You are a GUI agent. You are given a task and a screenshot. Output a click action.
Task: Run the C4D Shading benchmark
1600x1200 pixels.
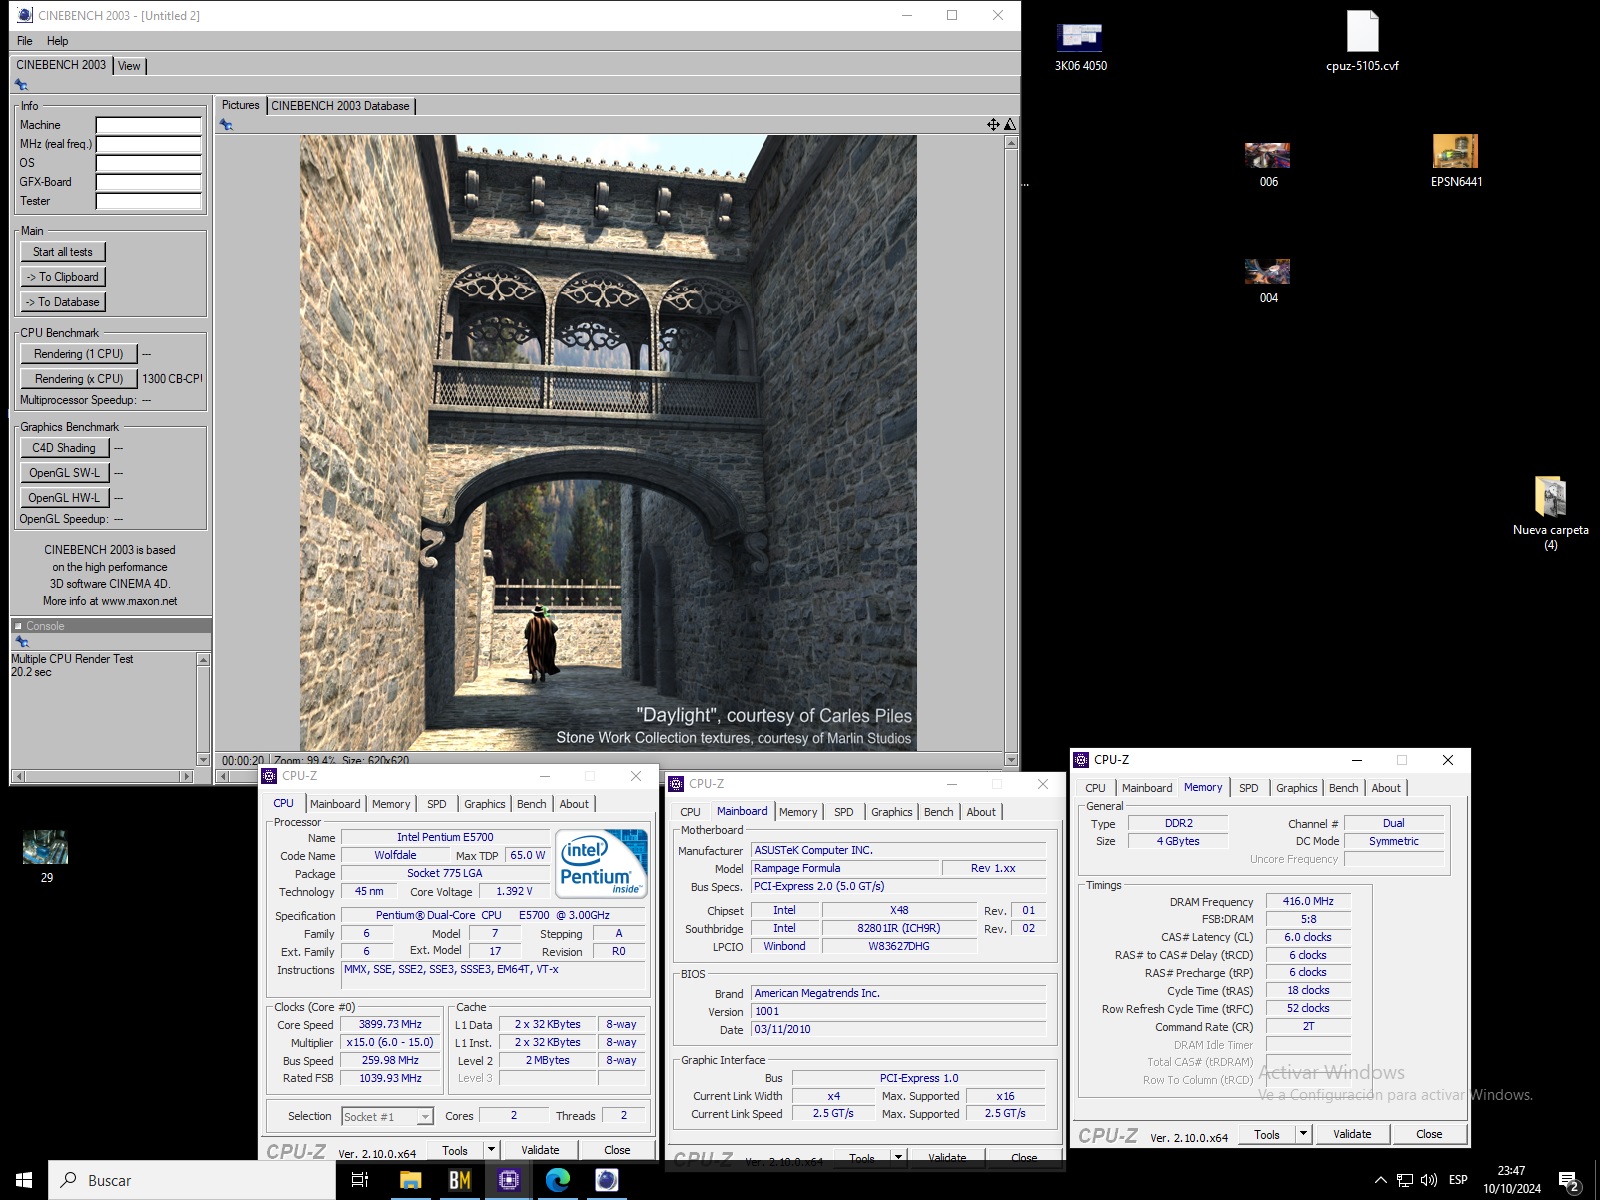[x=64, y=448]
